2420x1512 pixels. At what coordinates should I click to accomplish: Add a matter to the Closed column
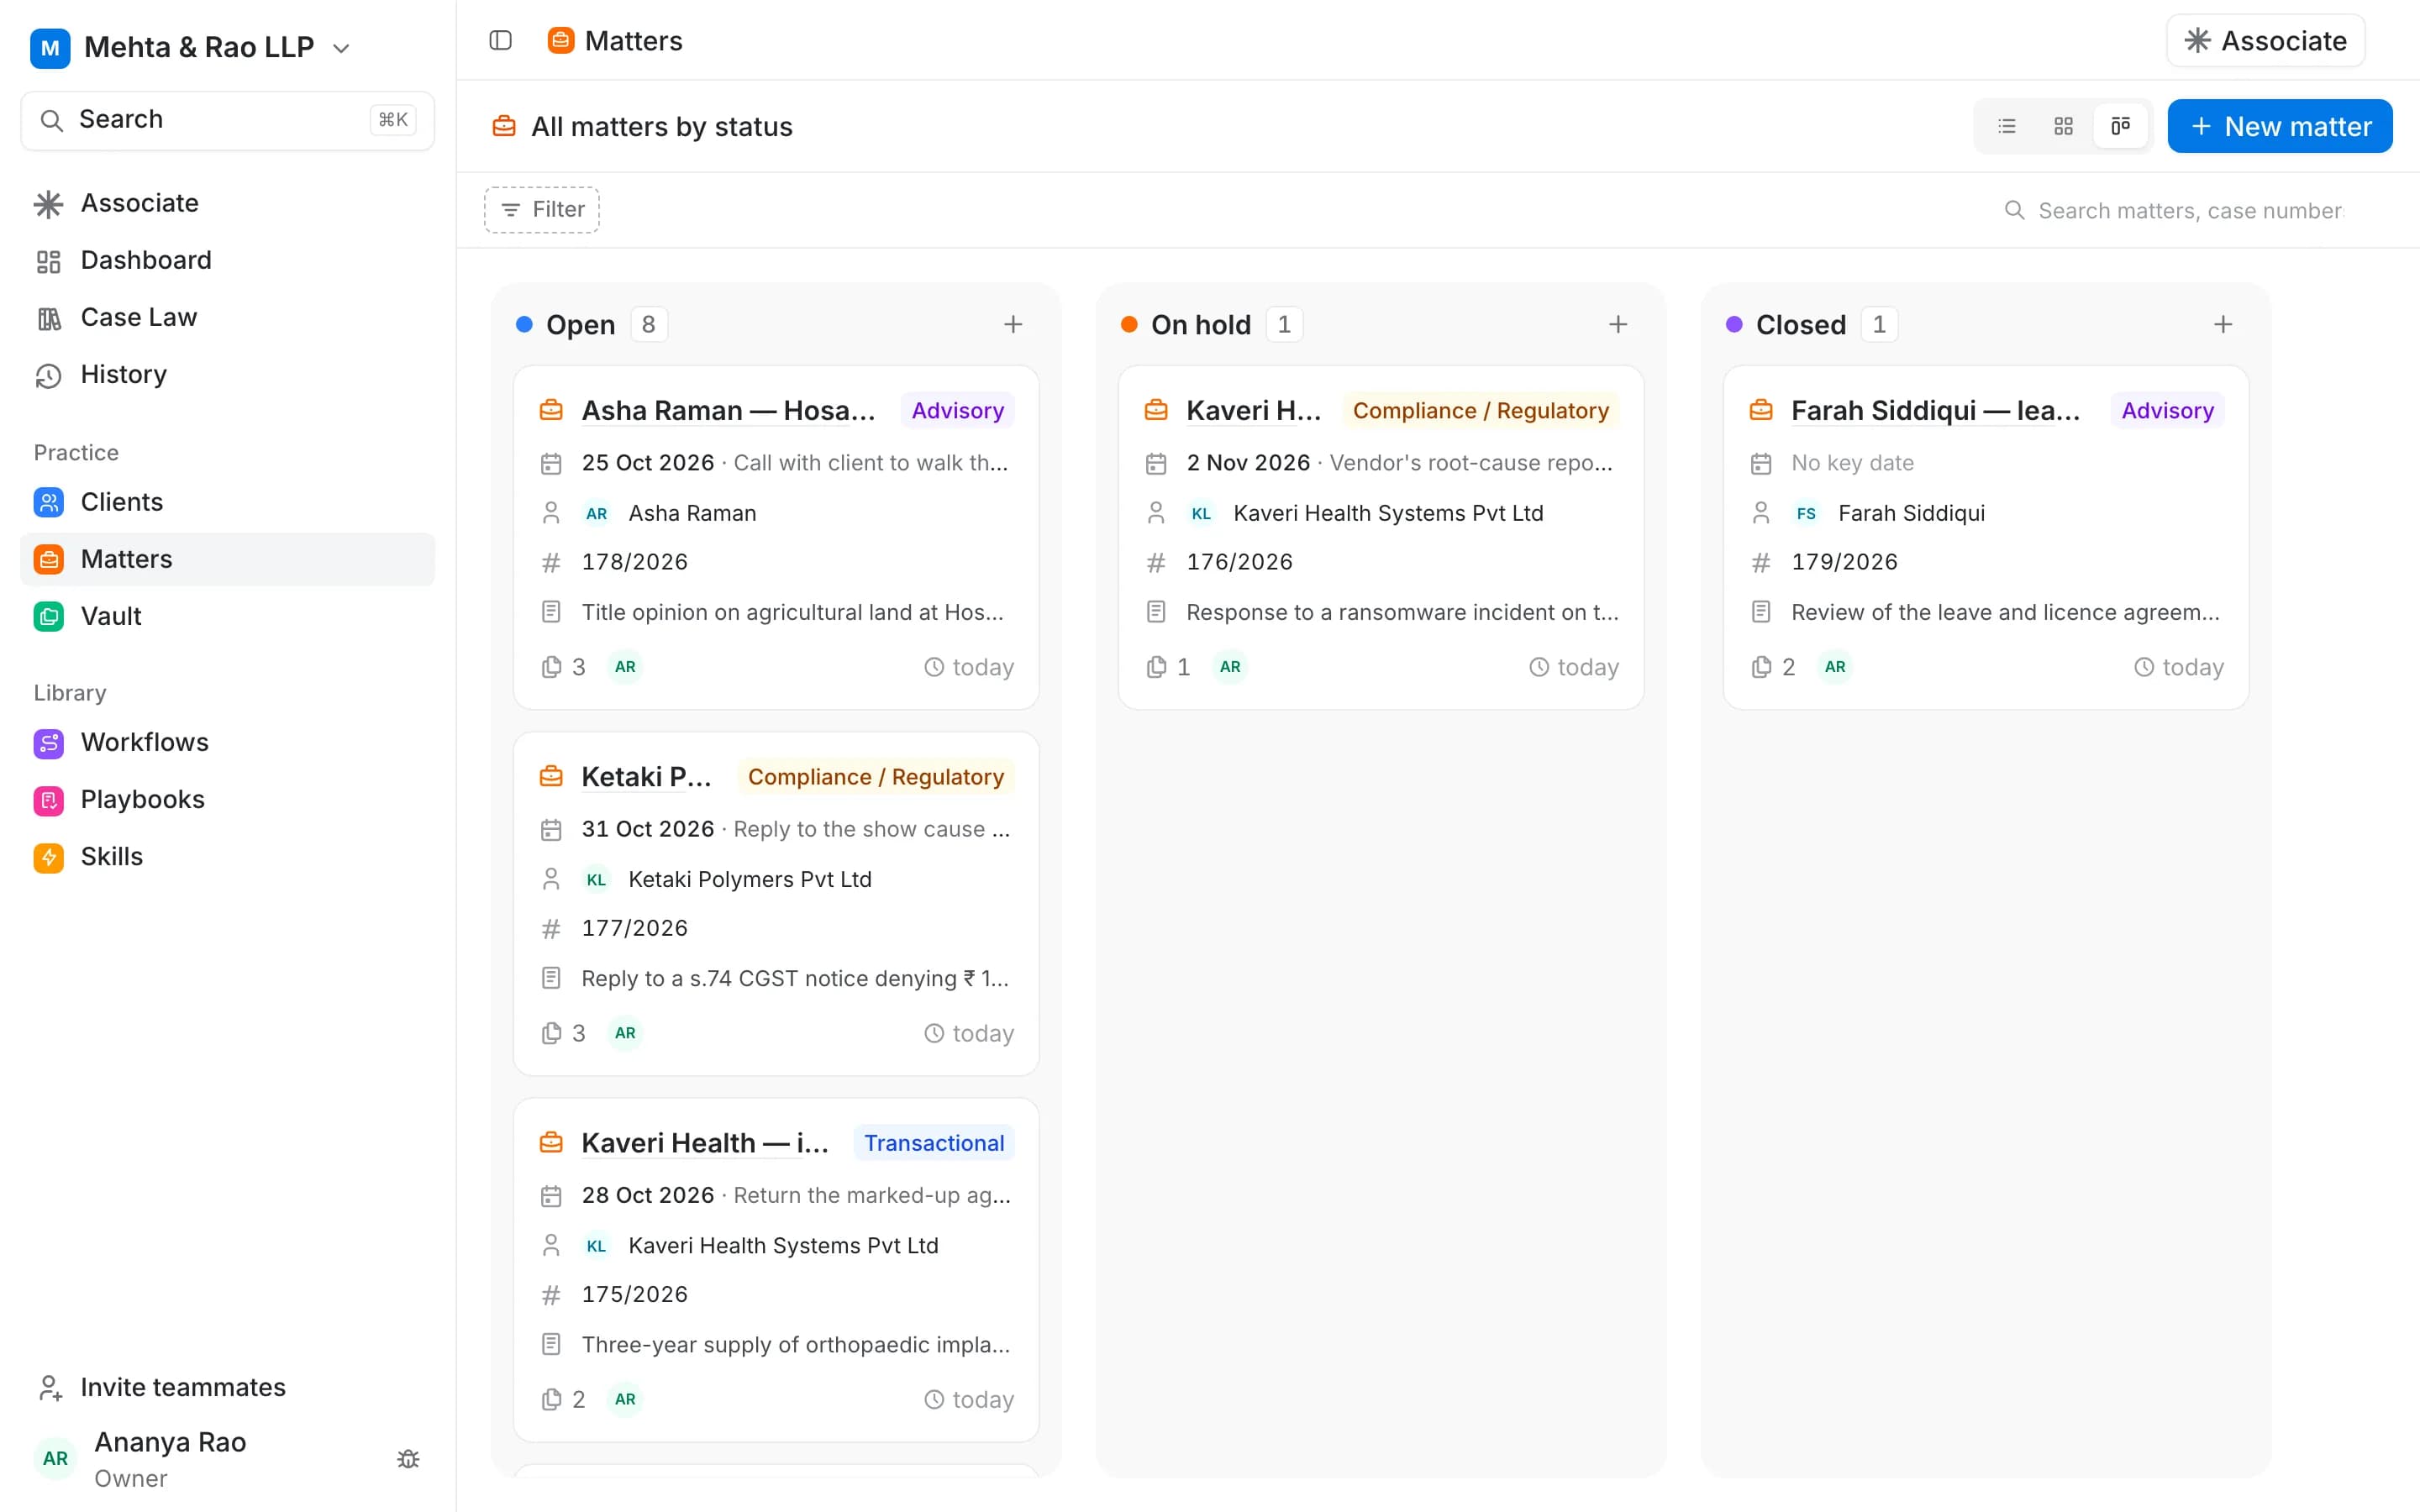pyautogui.click(x=2223, y=324)
